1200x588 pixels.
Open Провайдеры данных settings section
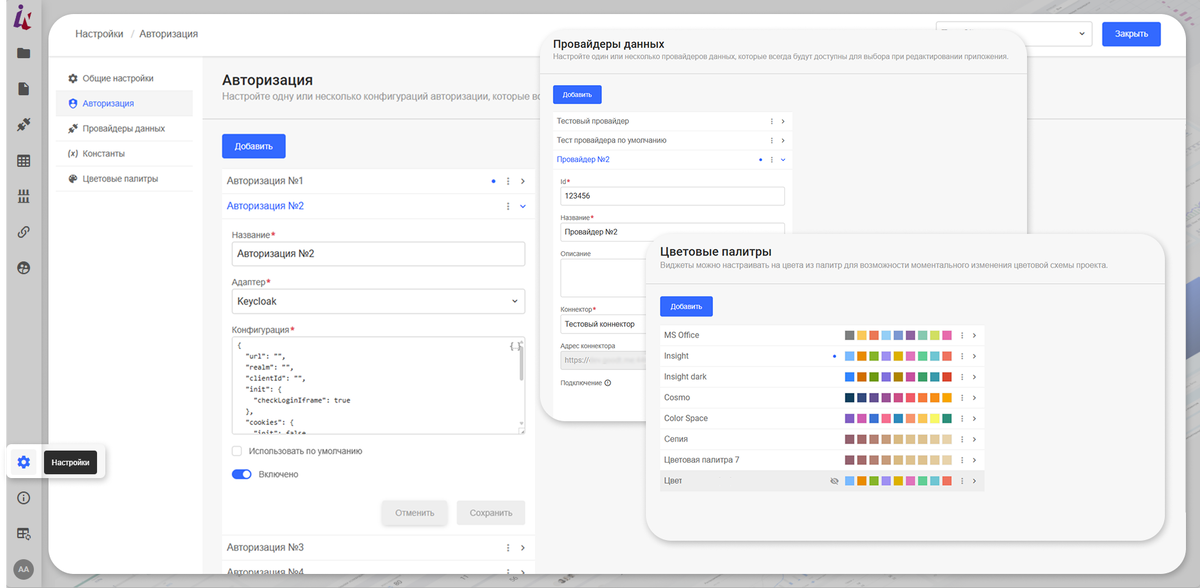pyautogui.click(x=124, y=129)
